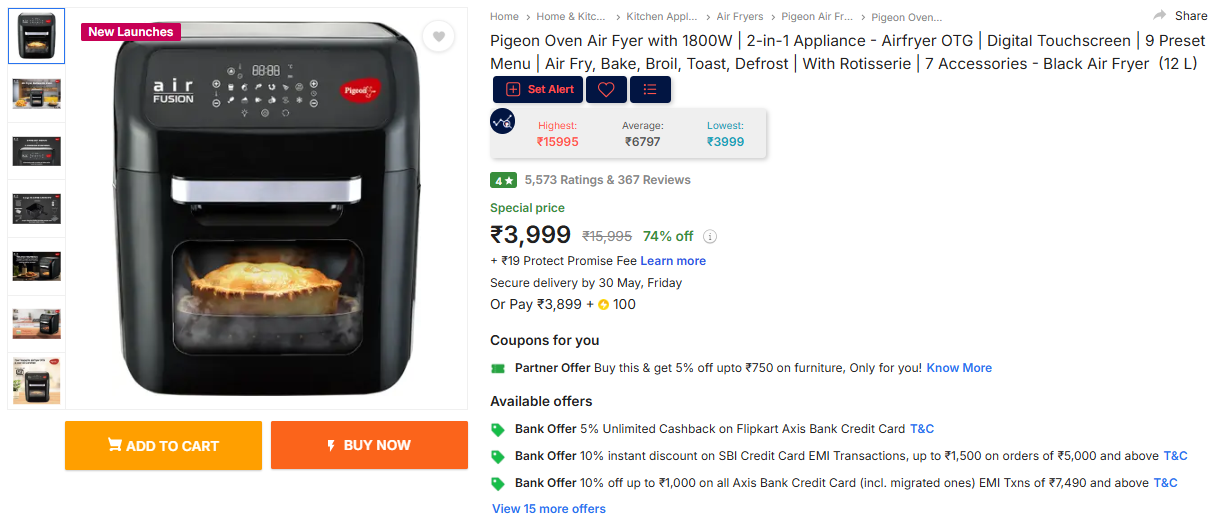Click the green Partner Offer coupon icon
The height and width of the screenshot is (530, 1212).
point(498,368)
